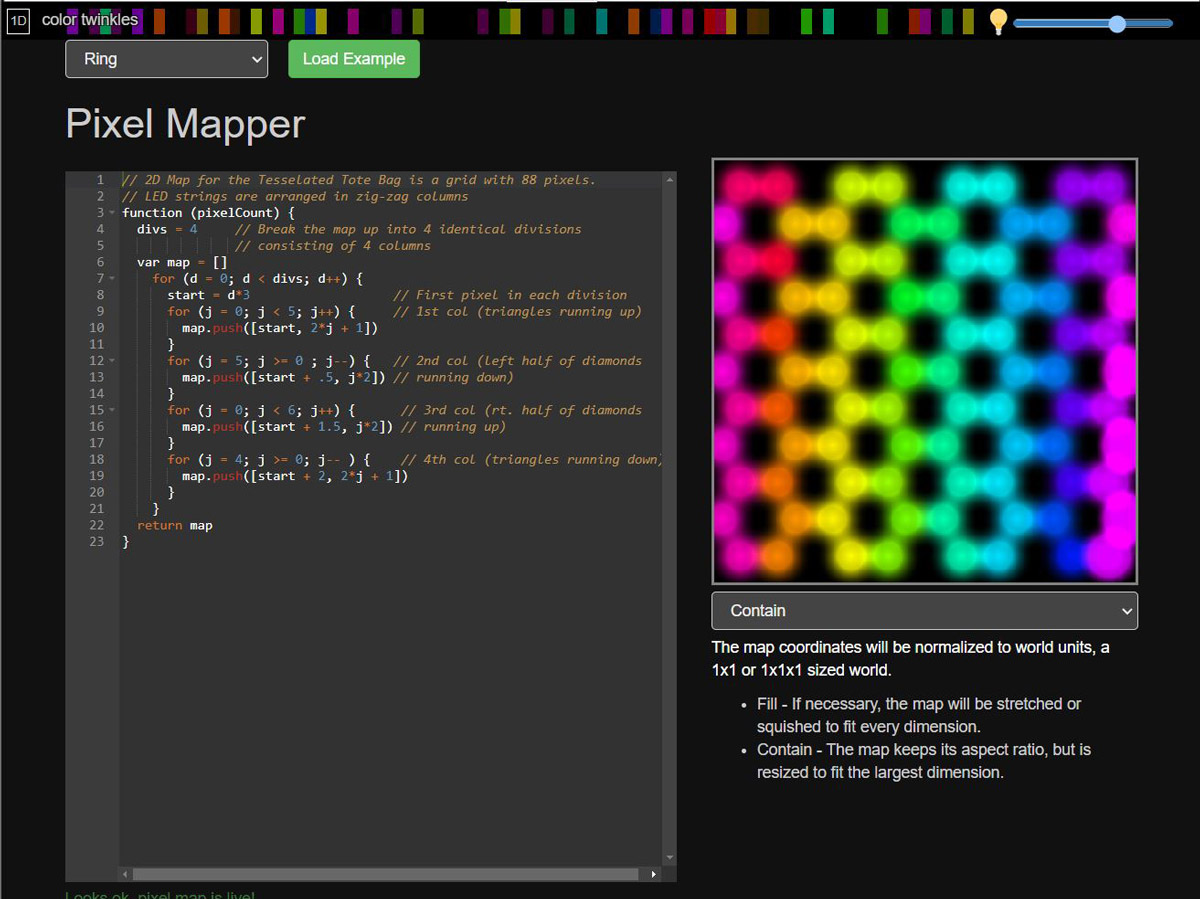This screenshot has width=1200, height=899.
Task: Click line number 23 in the gutter
Action: (x=96, y=541)
